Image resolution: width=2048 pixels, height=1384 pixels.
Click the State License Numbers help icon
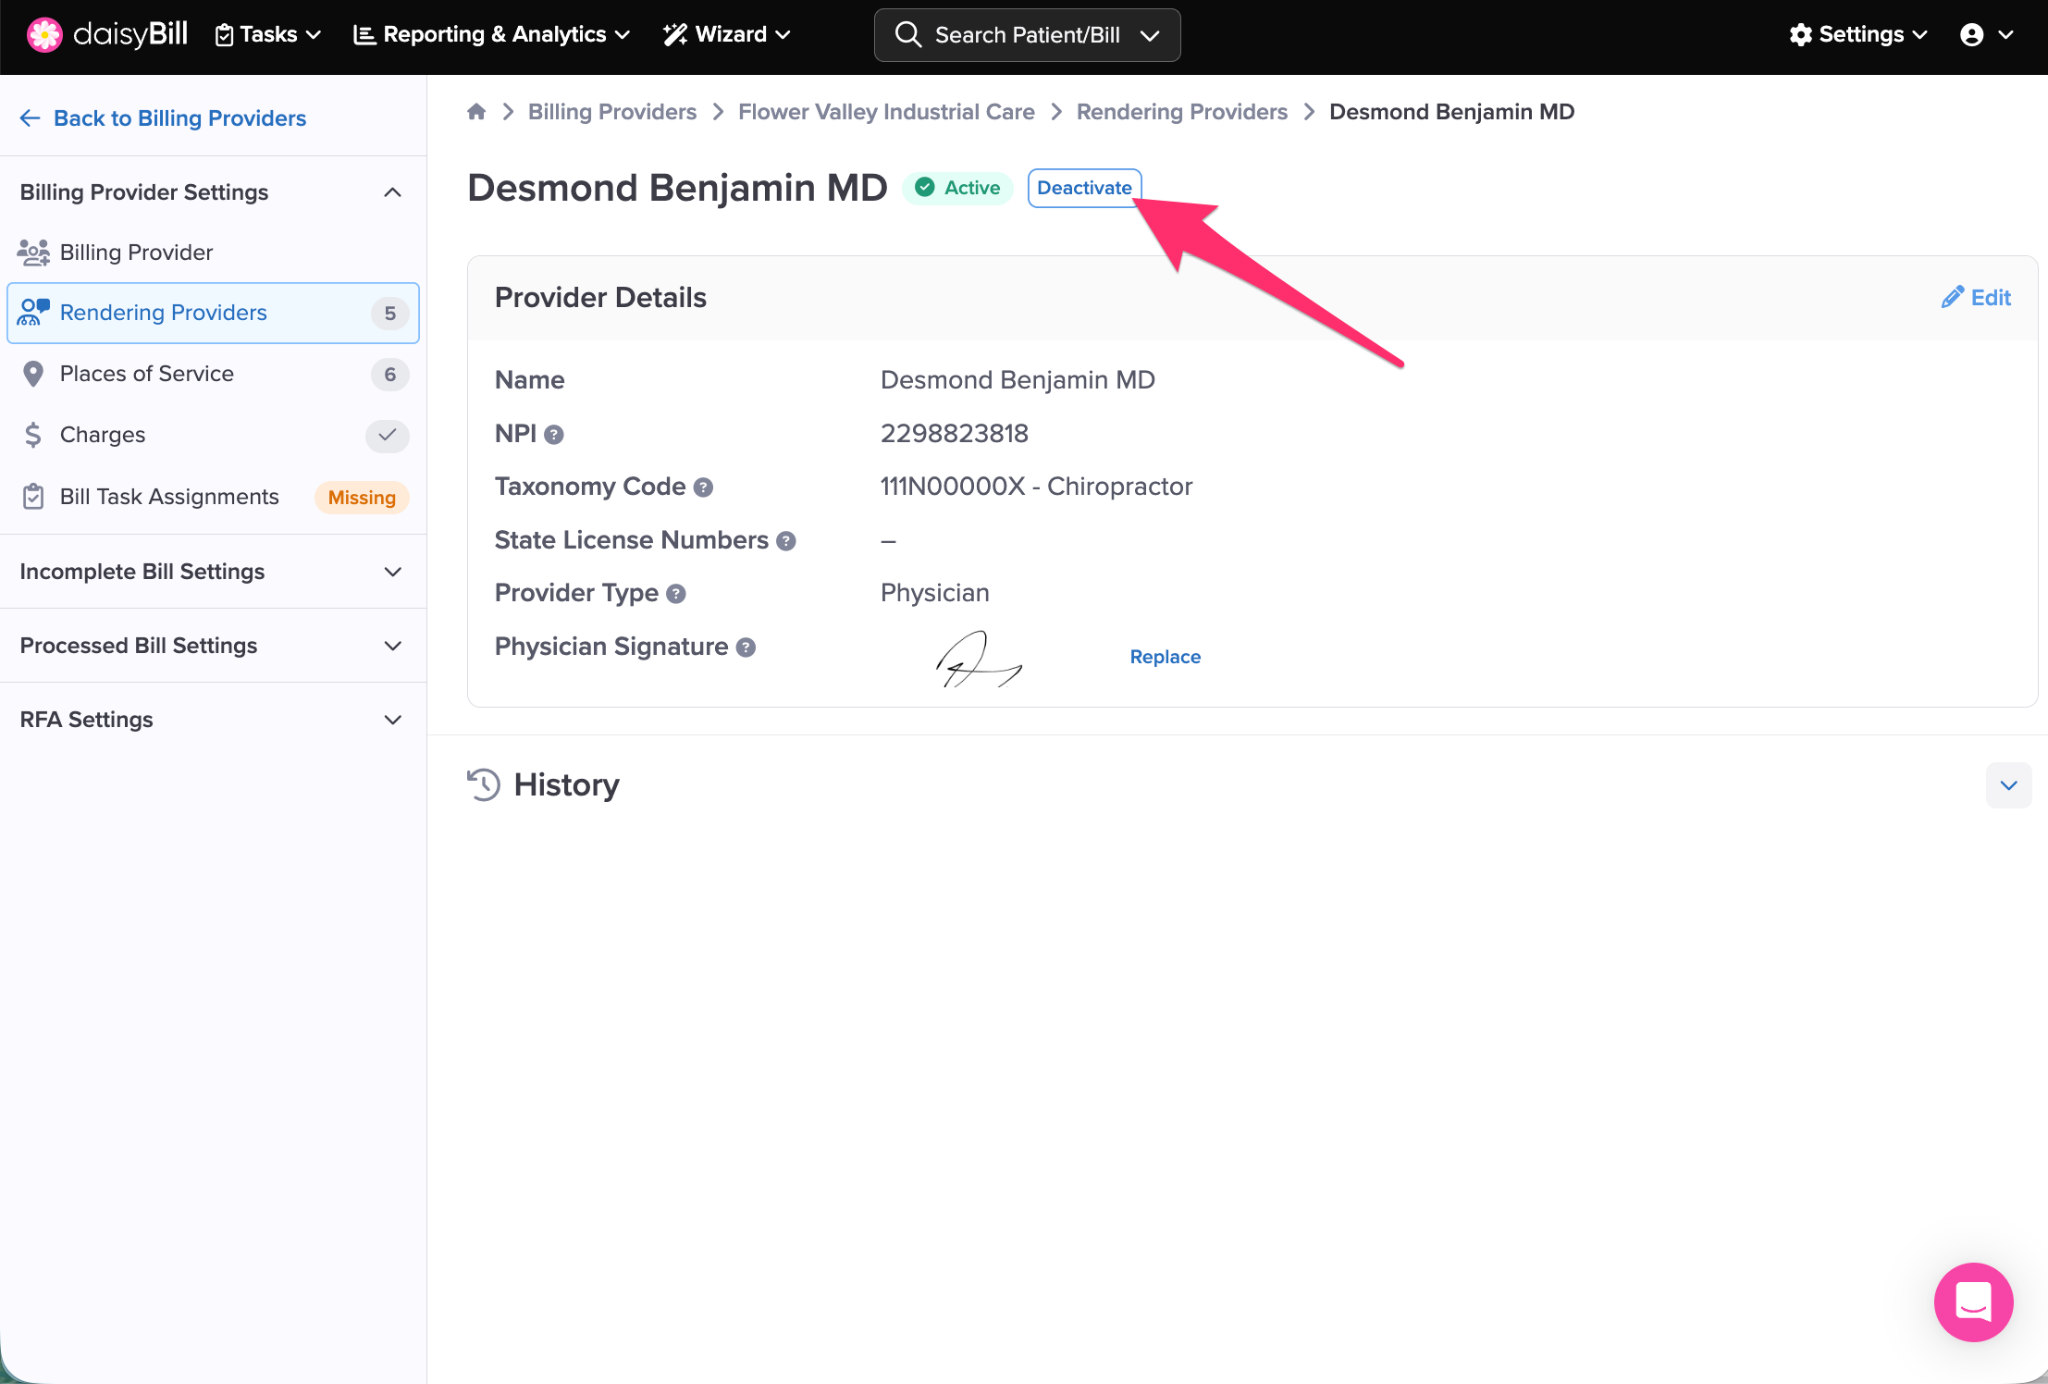(786, 541)
